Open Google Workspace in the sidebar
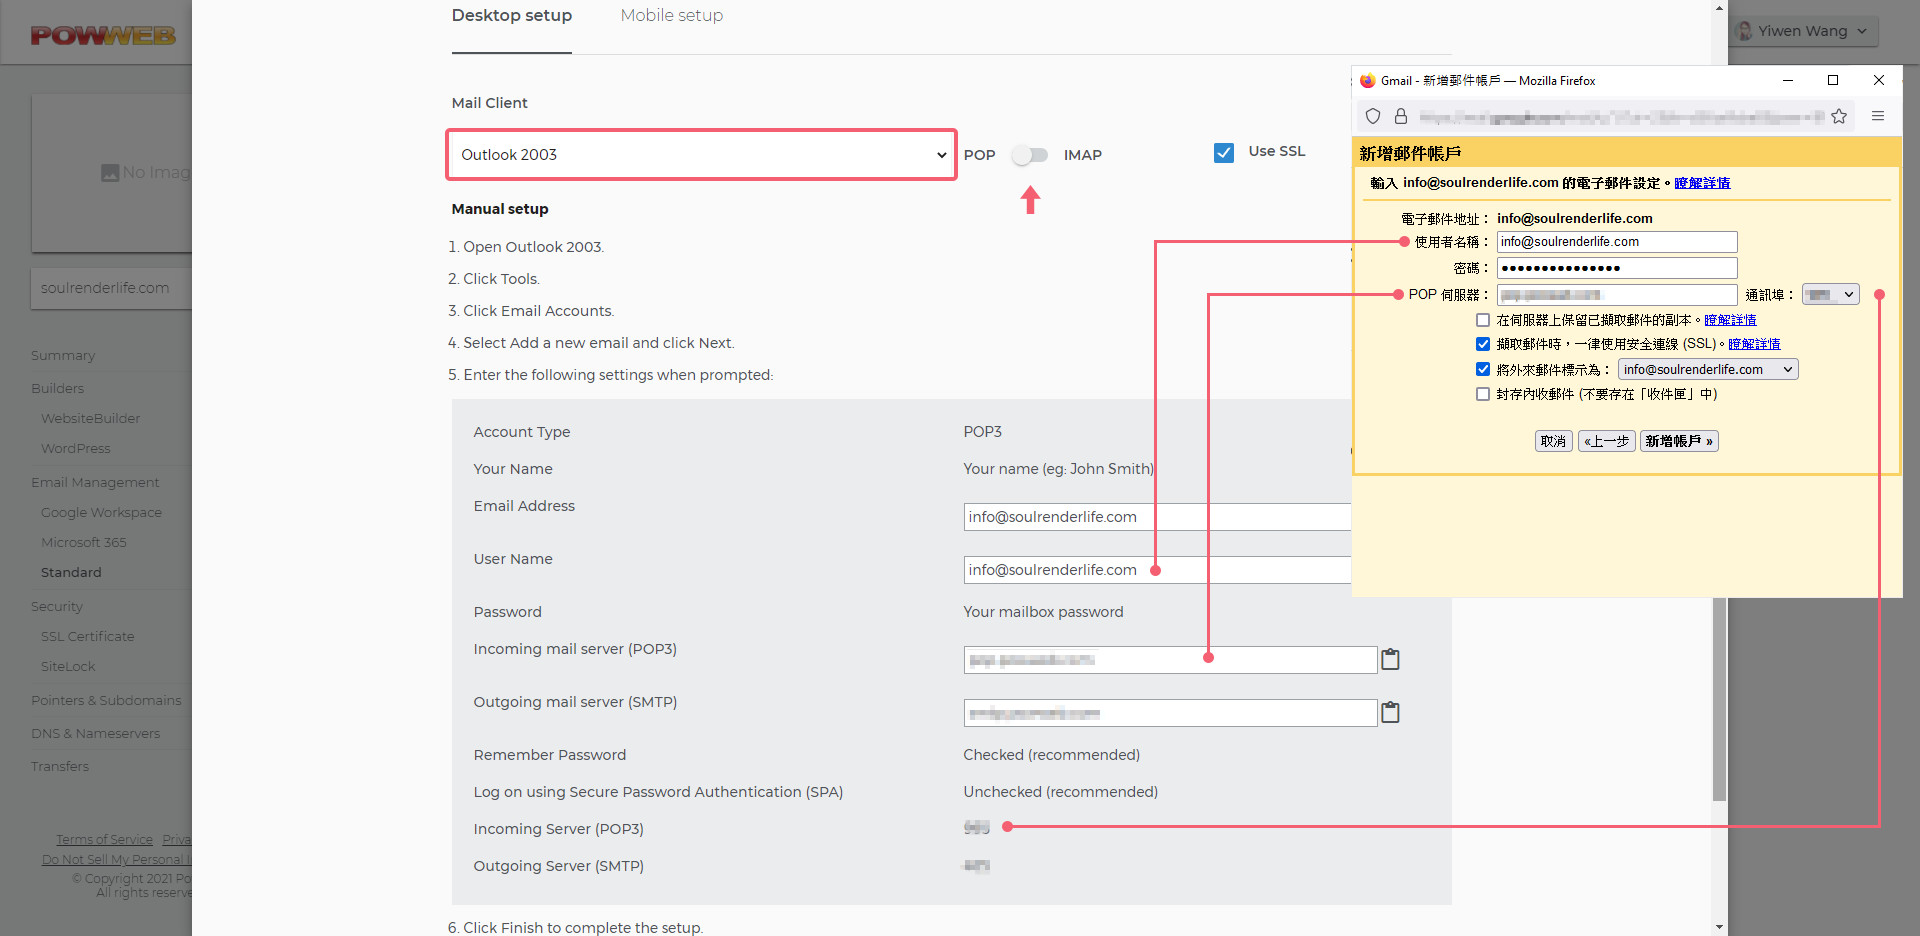This screenshot has width=1920, height=936. (x=101, y=513)
